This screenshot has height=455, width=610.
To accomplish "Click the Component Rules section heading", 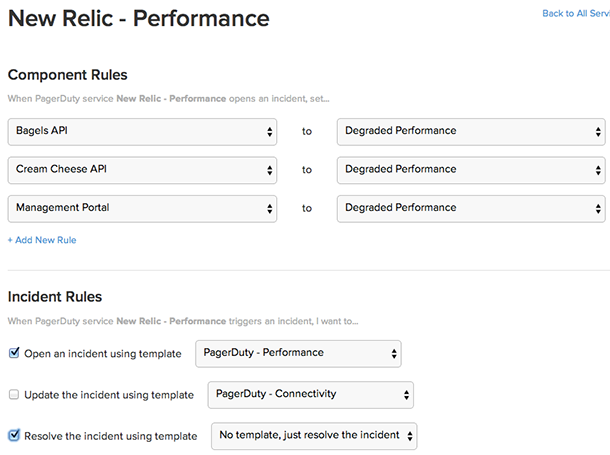I will point(68,75).
